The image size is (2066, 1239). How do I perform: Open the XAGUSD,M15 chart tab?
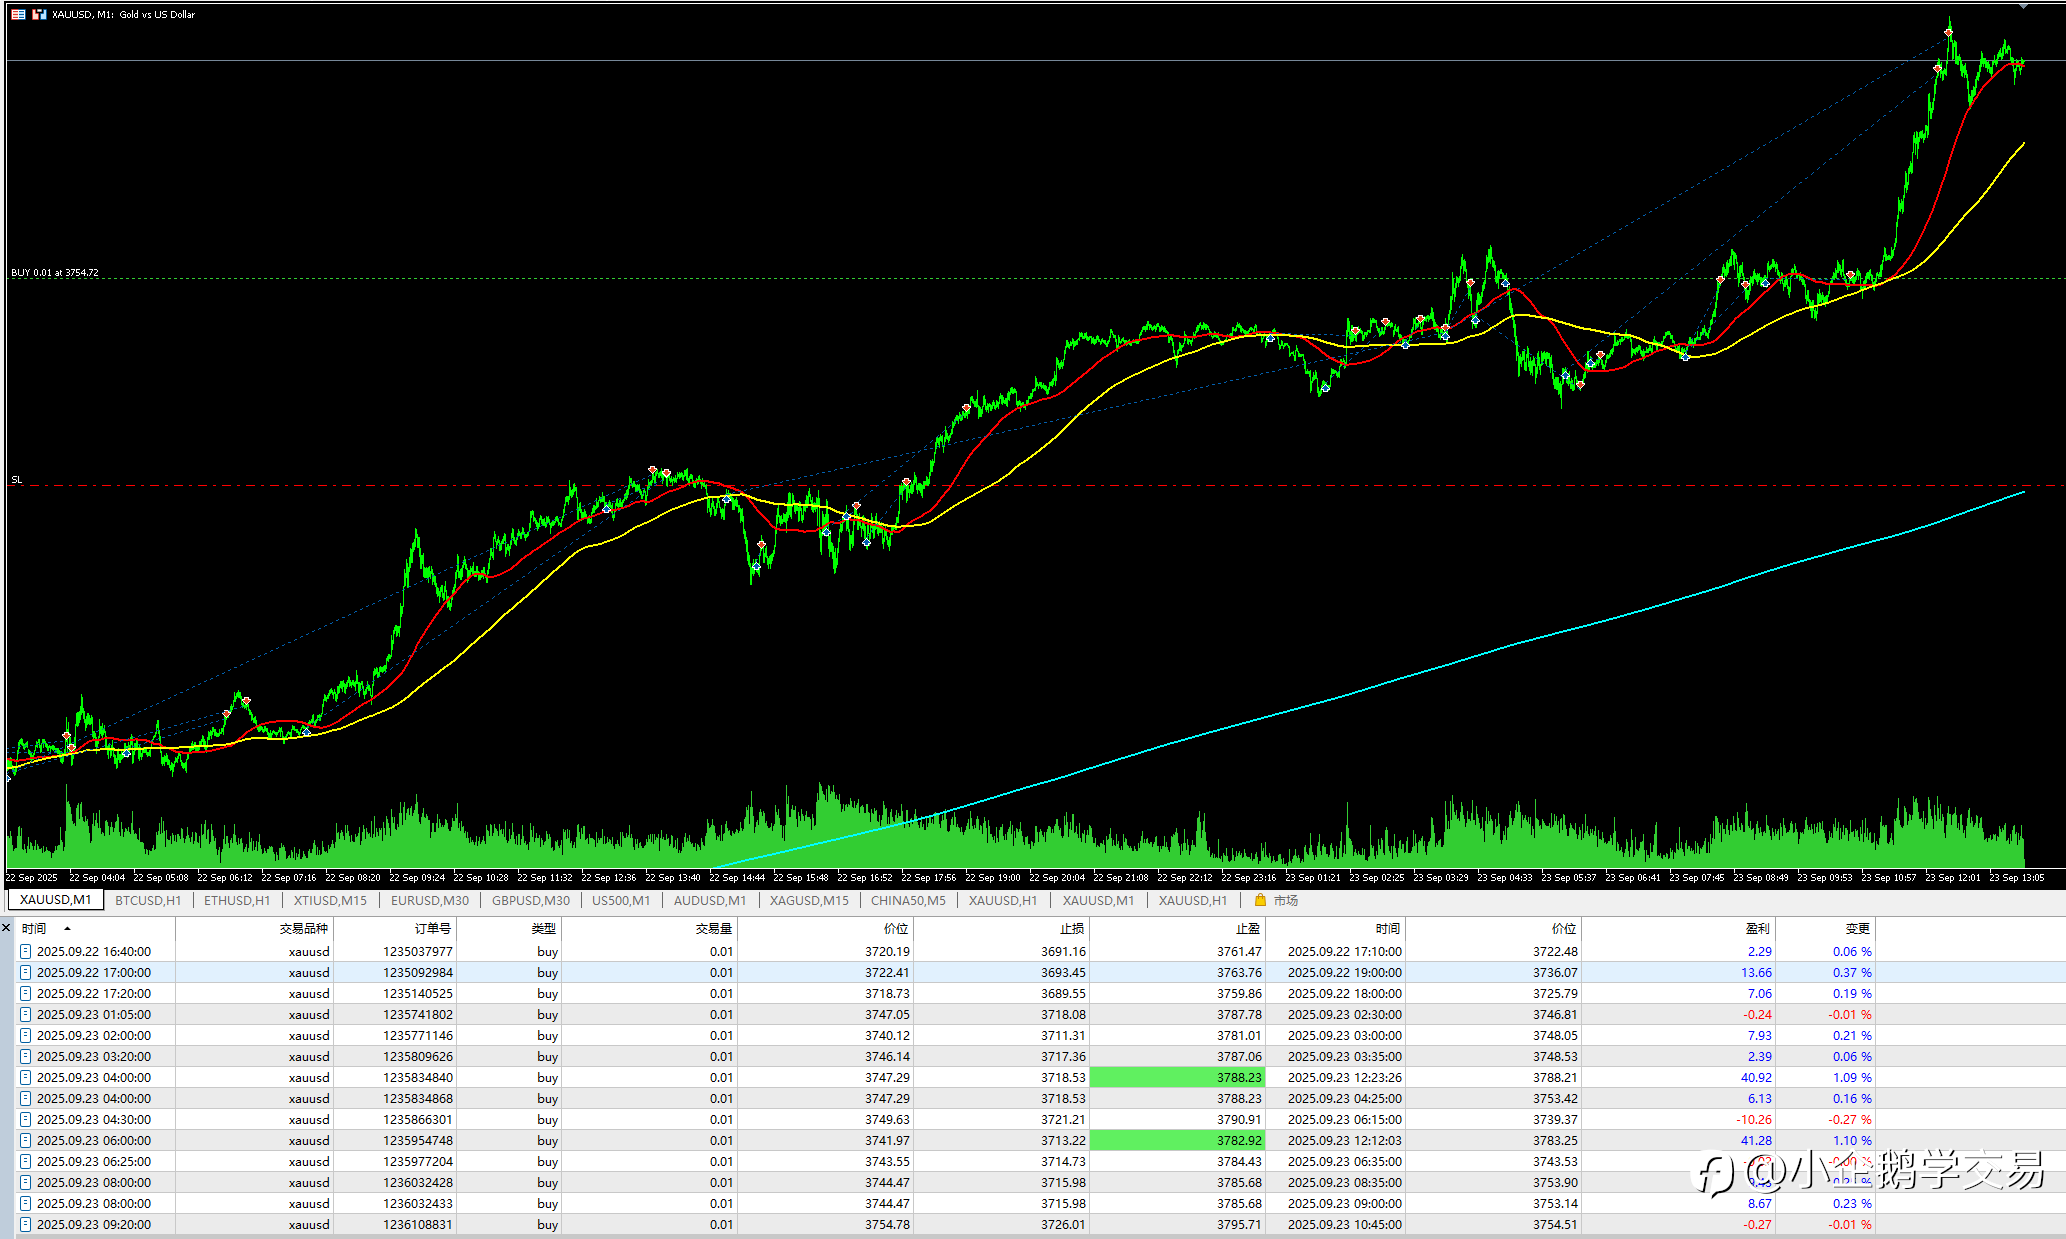pyautogui.click(x=808, y=900)
